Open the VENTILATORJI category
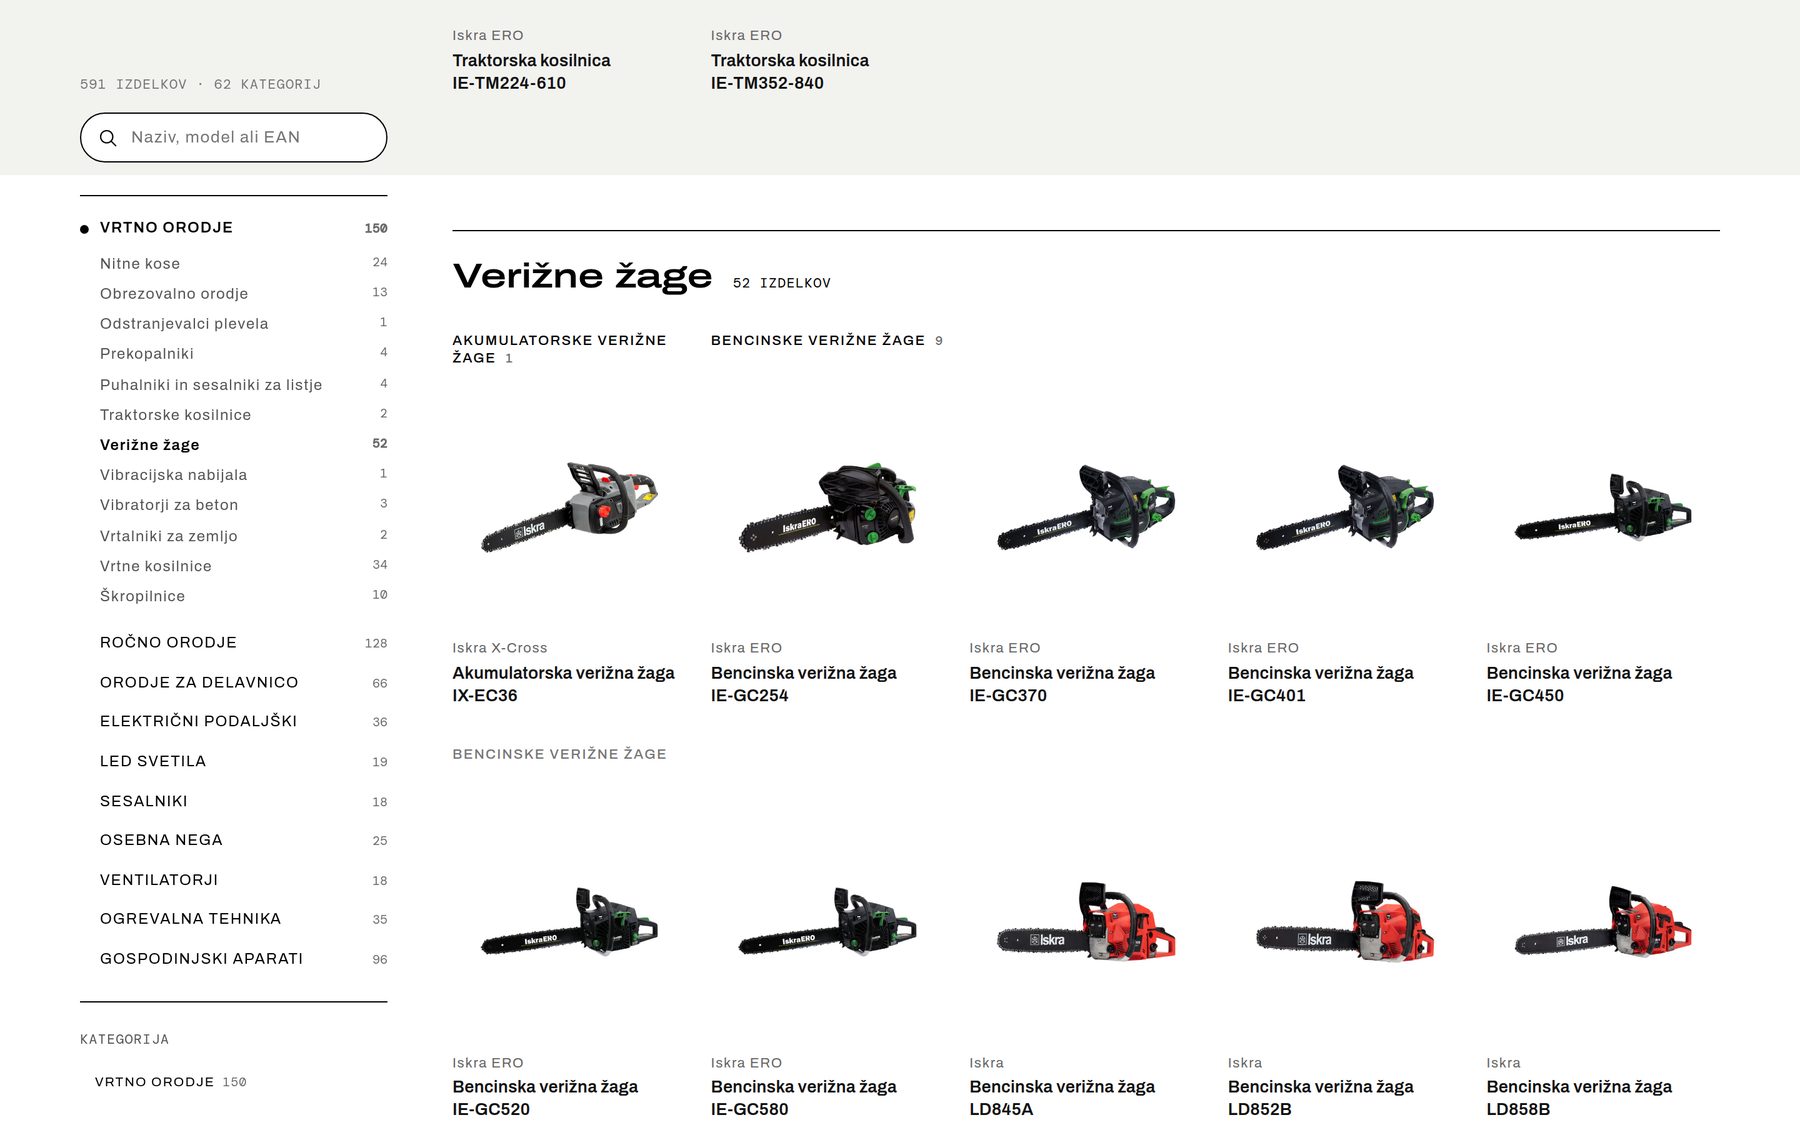Screen dimensions: 1800x1125 [x=243, y=880]
